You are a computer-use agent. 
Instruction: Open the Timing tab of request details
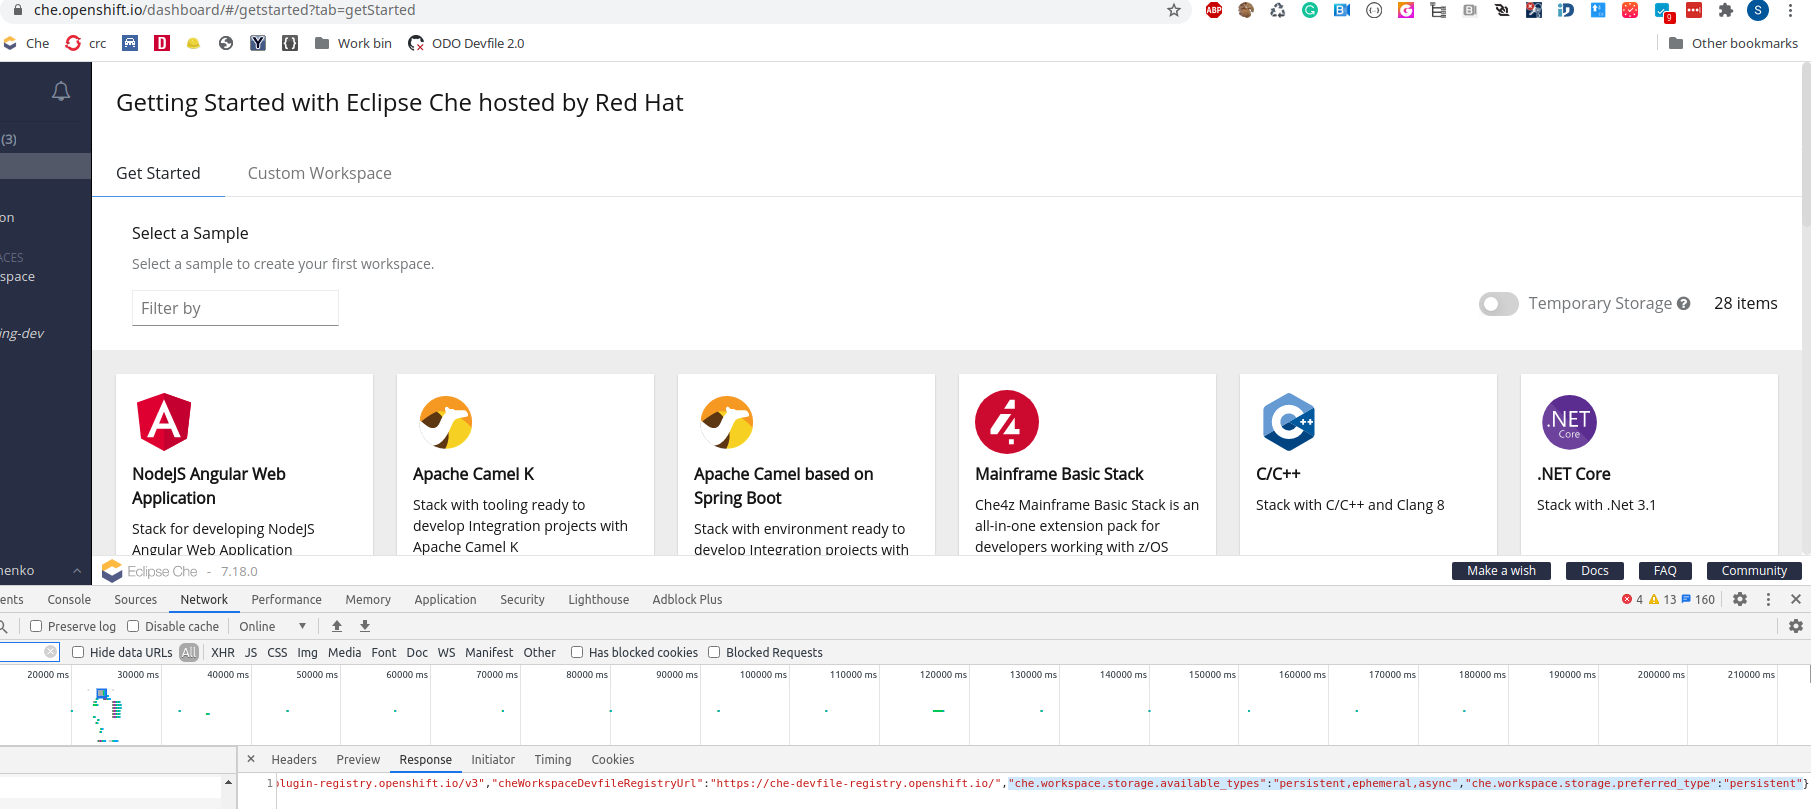click(553, 760)
